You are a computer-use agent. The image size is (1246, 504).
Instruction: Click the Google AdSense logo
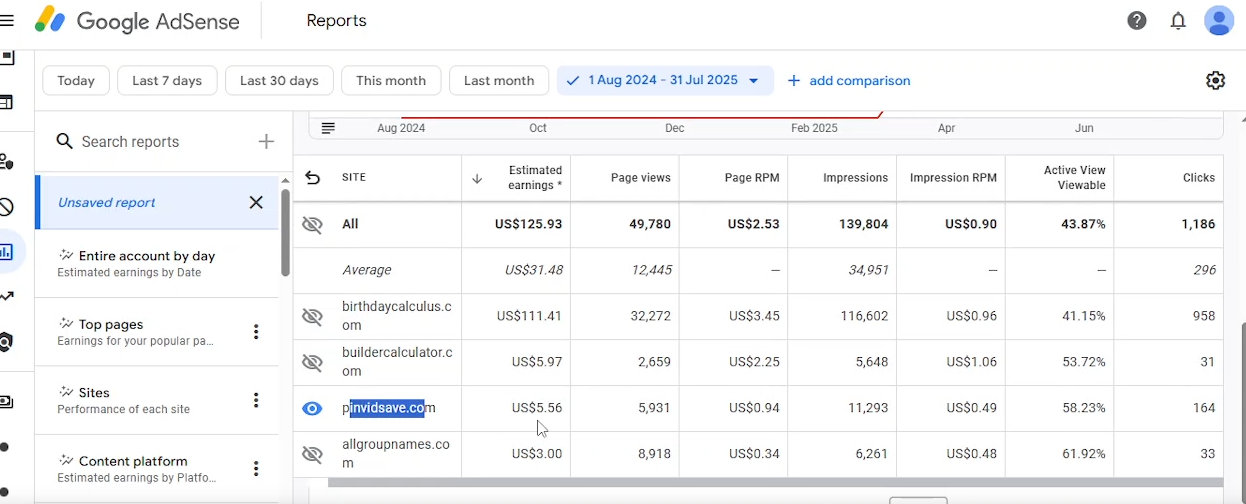(137, 20)
